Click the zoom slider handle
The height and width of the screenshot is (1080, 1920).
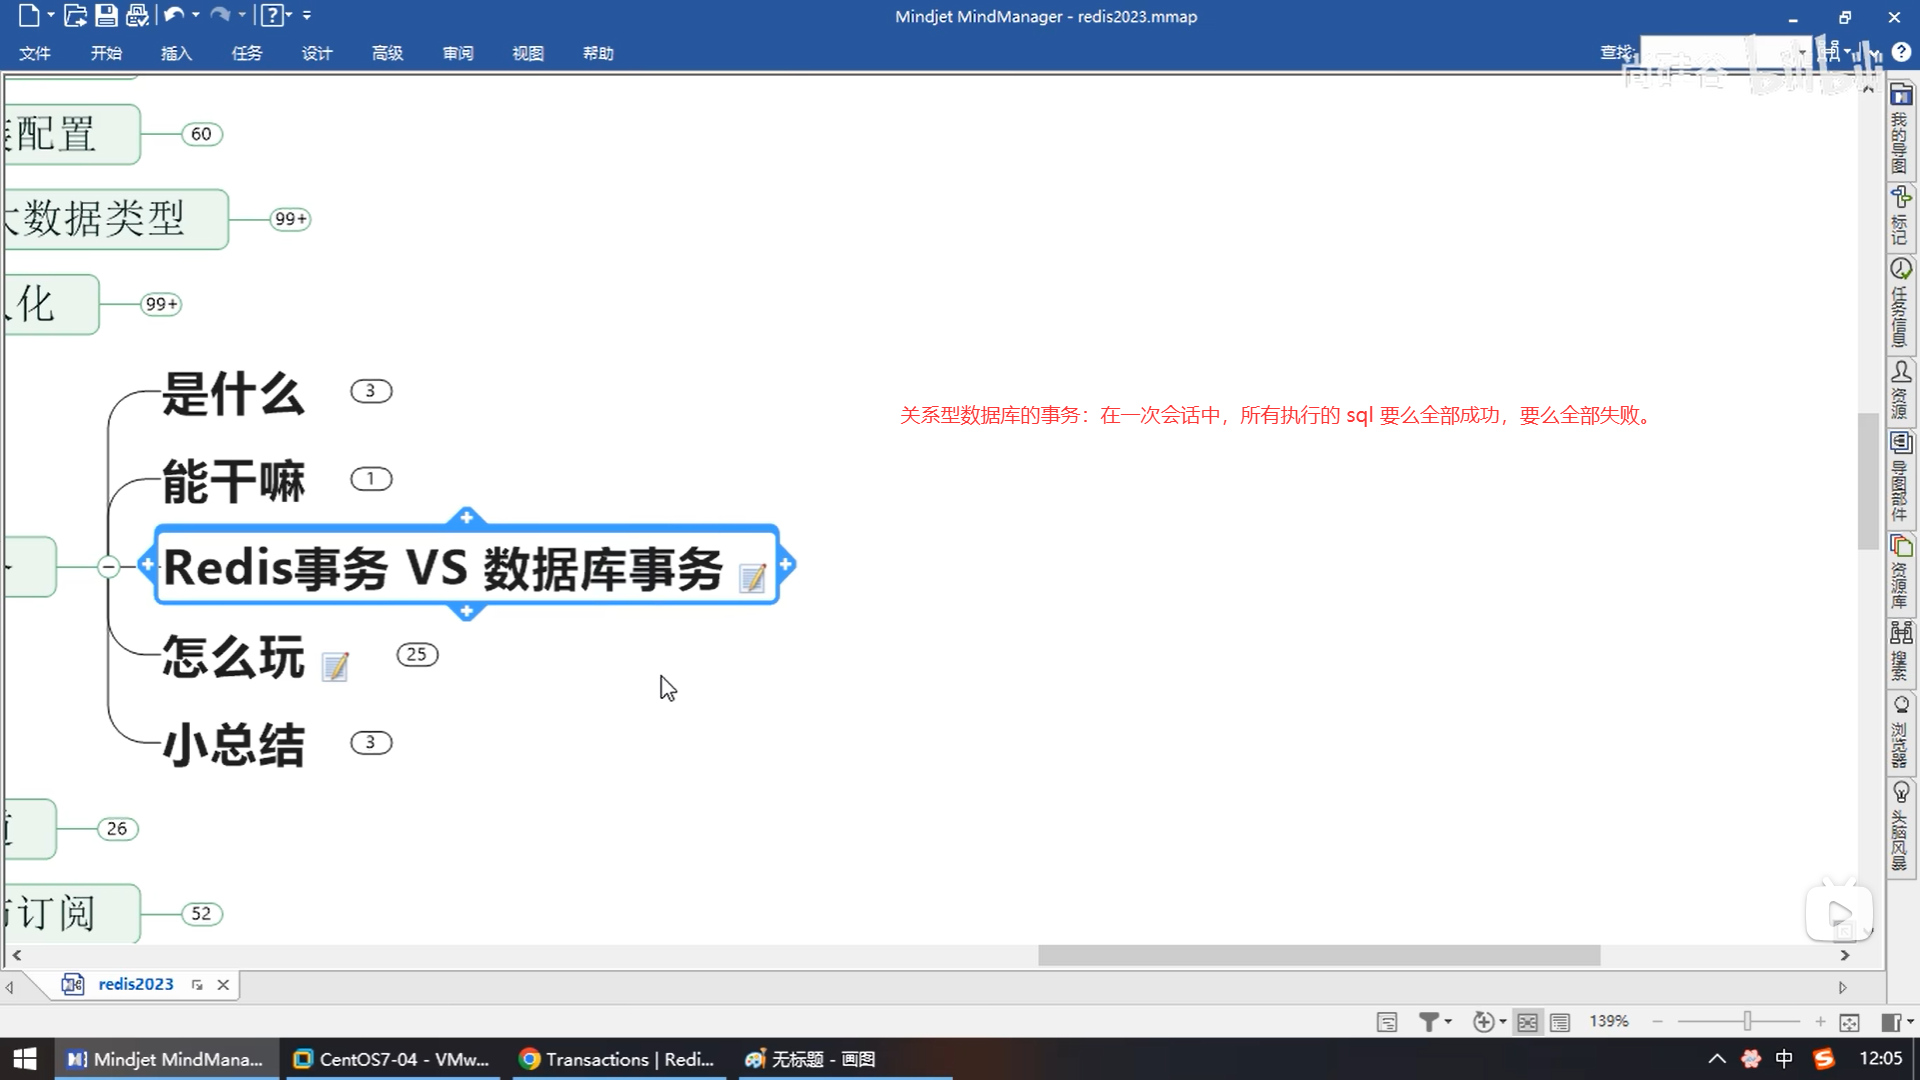pos(1747,1021)
